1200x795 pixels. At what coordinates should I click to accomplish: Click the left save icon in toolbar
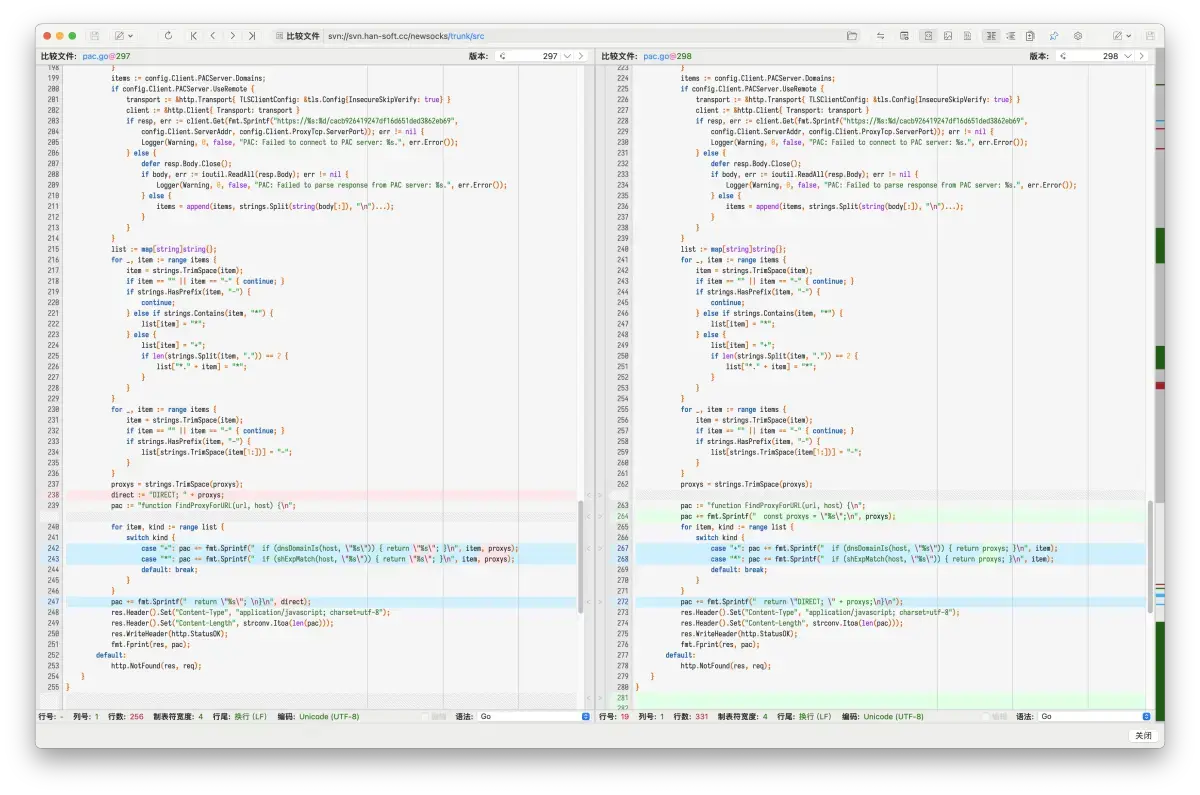click(x=95, y=36)
